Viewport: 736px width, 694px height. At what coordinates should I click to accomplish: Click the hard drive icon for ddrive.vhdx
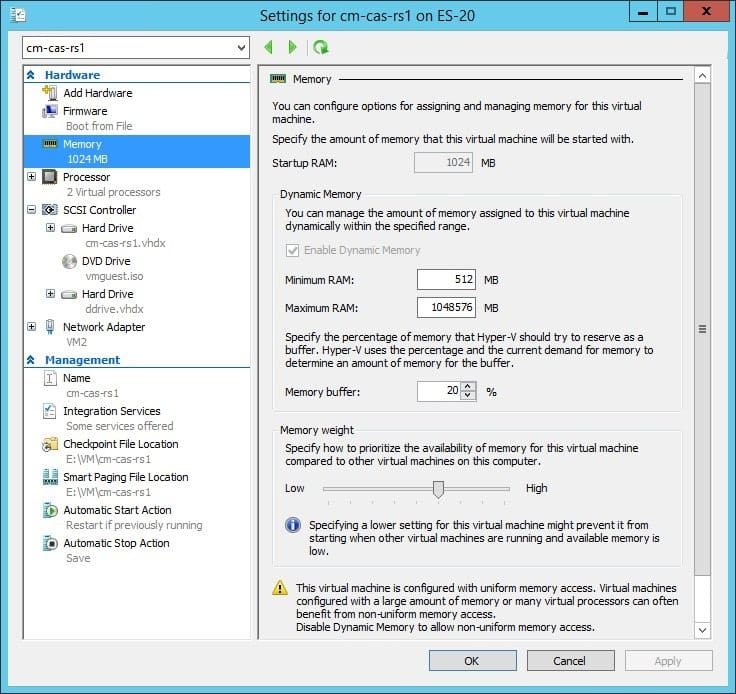(x=69, y=295)
